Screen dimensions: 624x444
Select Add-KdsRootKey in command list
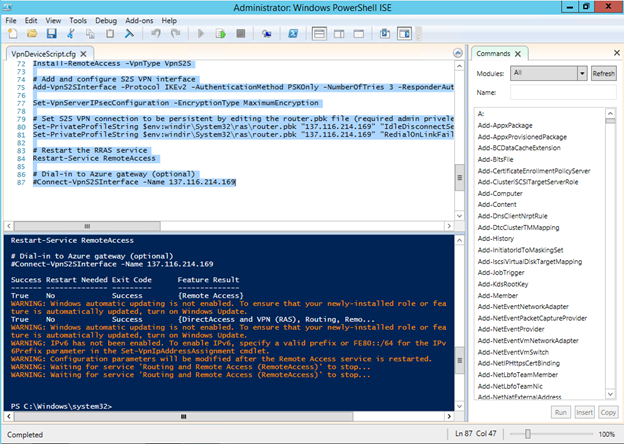click(x=503, y=284)
